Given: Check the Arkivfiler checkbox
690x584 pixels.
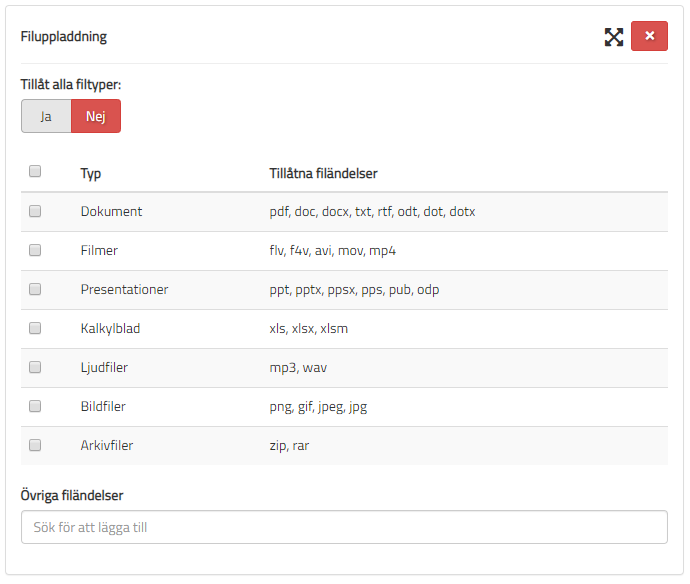Looking at the screenshot, I should 35,445.
